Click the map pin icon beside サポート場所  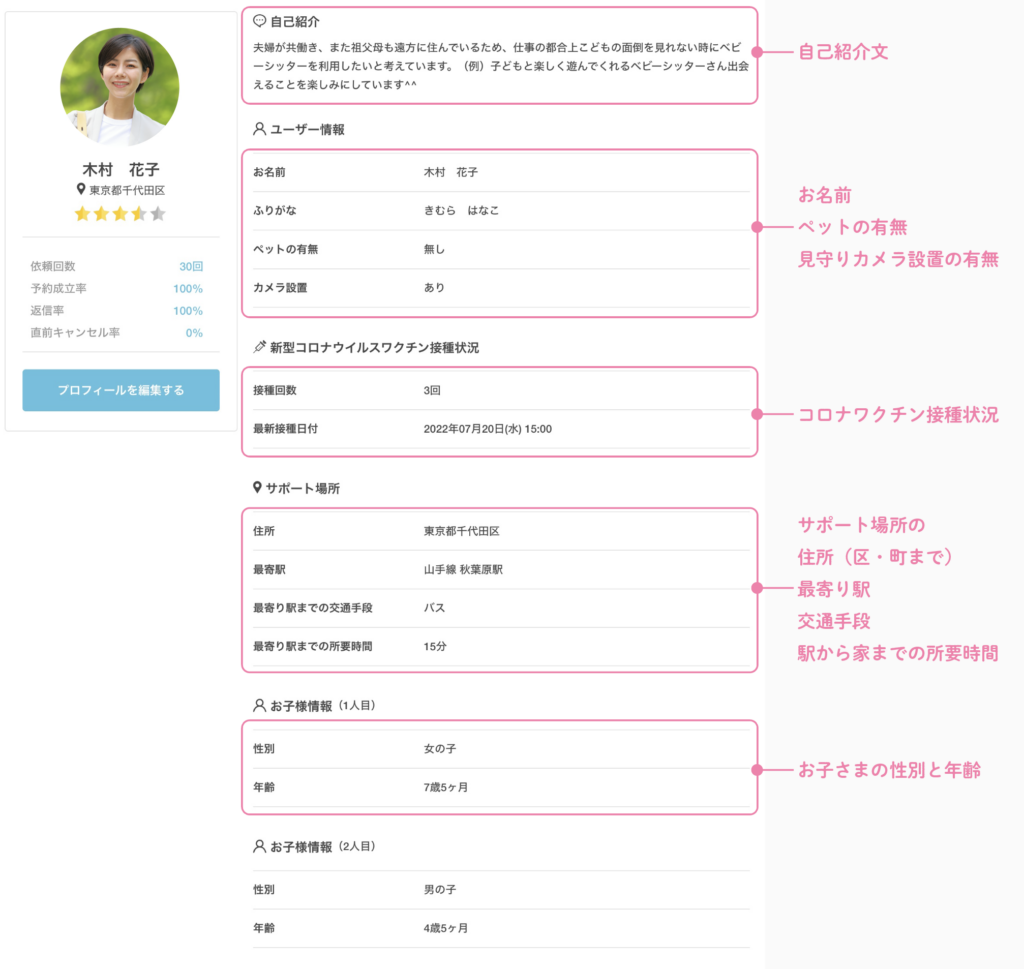click(x=257, y=488)
